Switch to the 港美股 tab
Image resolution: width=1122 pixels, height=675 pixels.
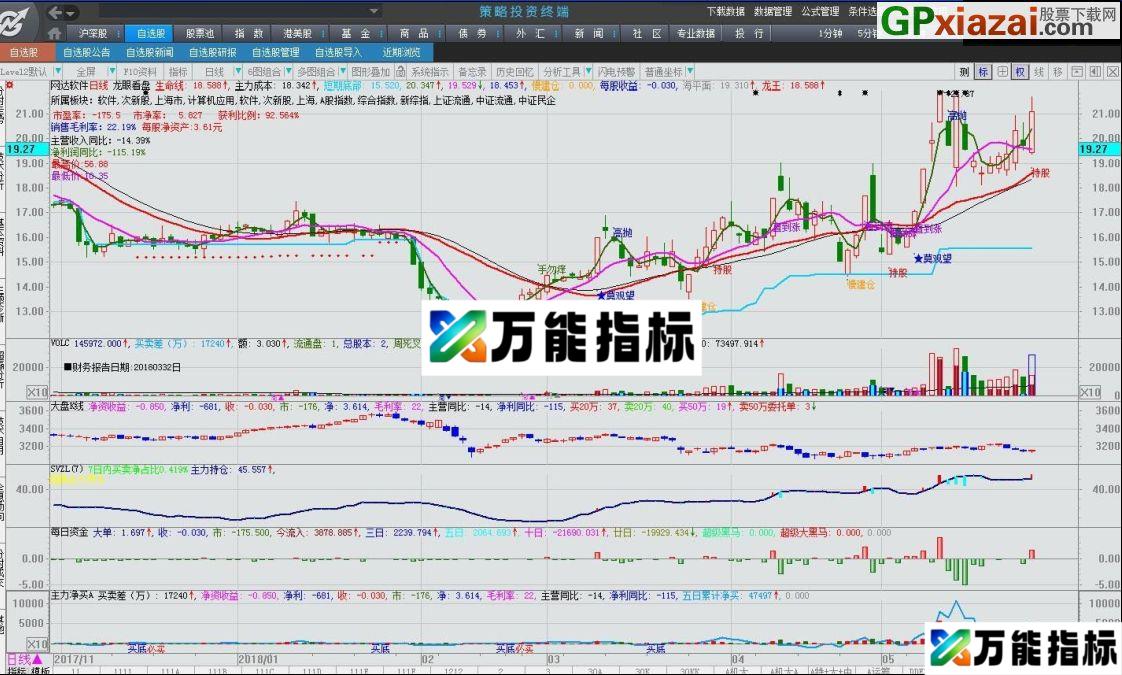(x=298, y=32)
